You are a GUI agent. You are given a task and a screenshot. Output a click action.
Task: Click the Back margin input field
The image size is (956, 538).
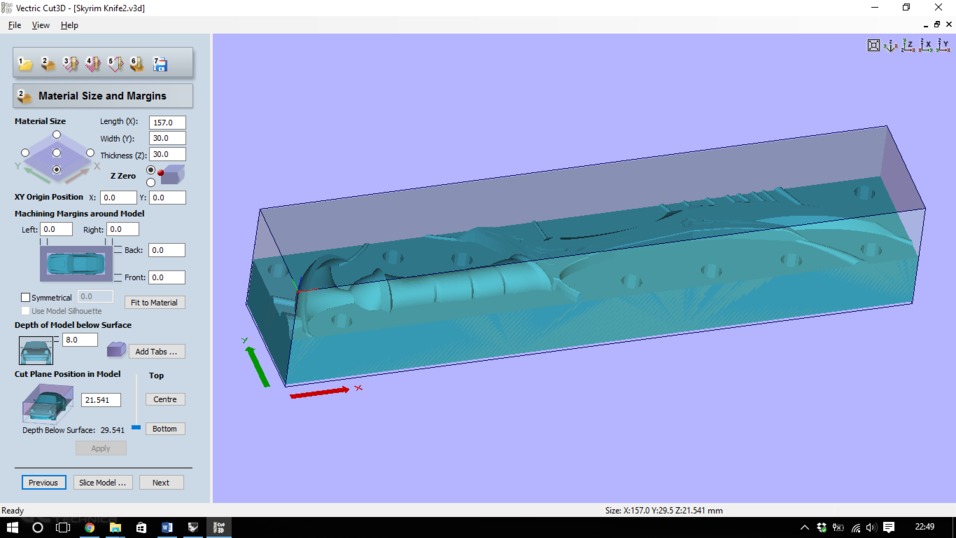[166, 249]
